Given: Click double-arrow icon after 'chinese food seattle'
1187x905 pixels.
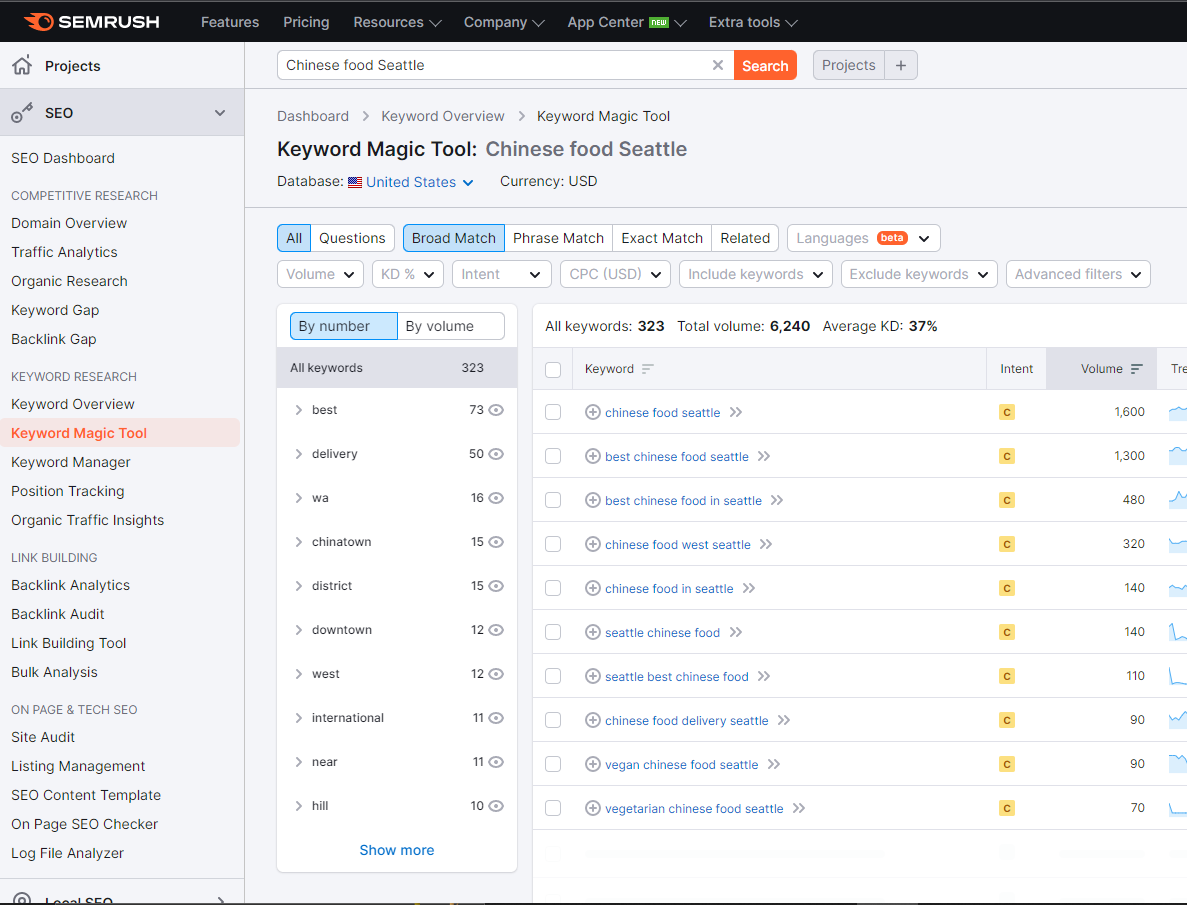Looking at the screenshot, I should [736, 412].
